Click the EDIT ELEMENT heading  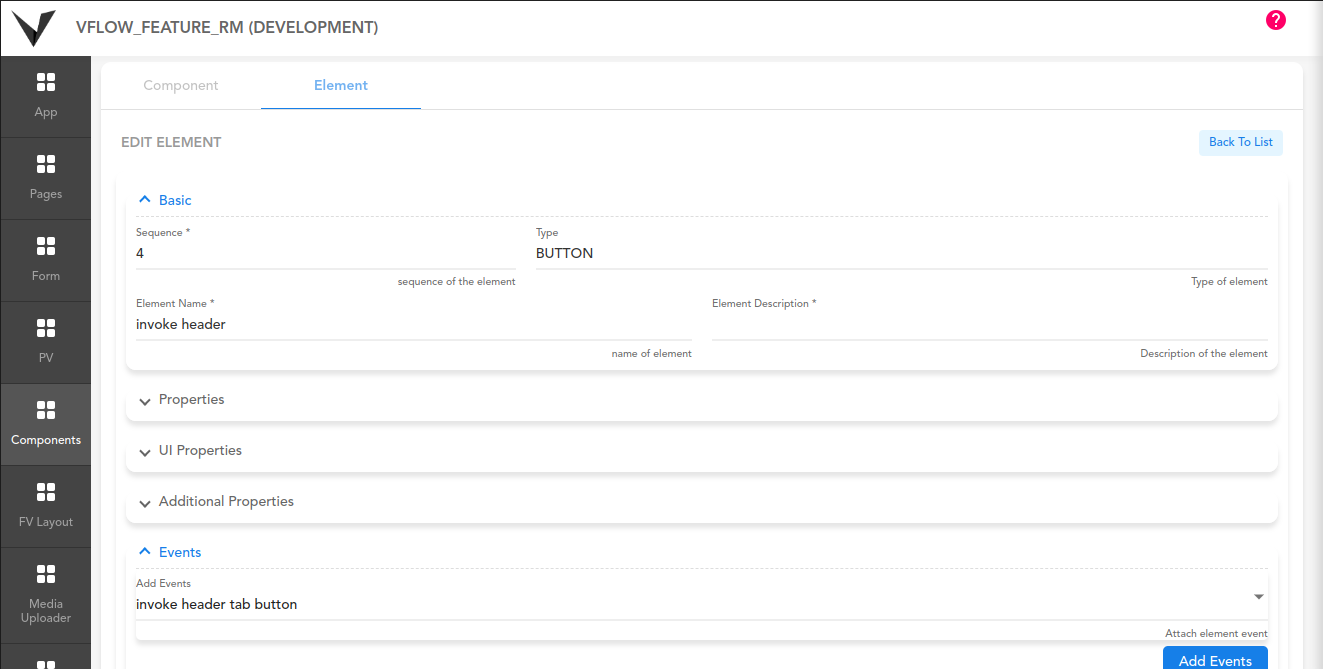pyautogui.click(x=171, y=142)
